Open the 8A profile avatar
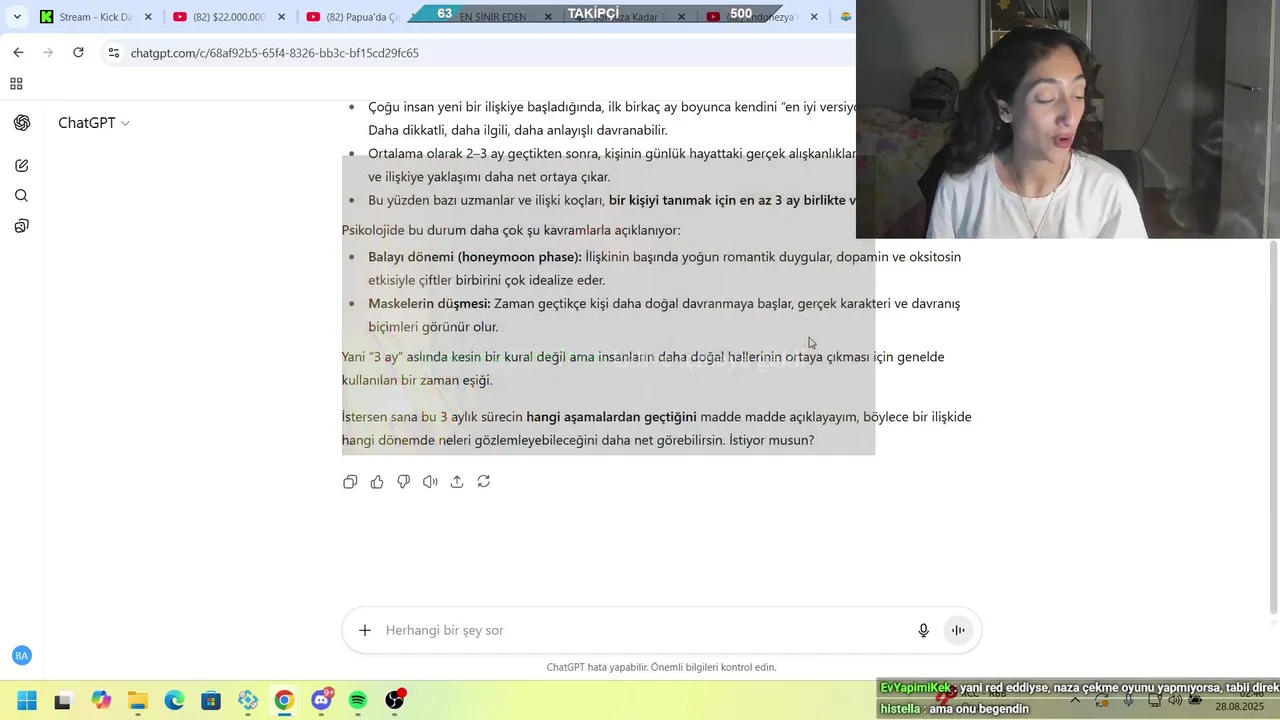Image resolution: width=1280 pixels, height=720 pixels. [22, 656]
